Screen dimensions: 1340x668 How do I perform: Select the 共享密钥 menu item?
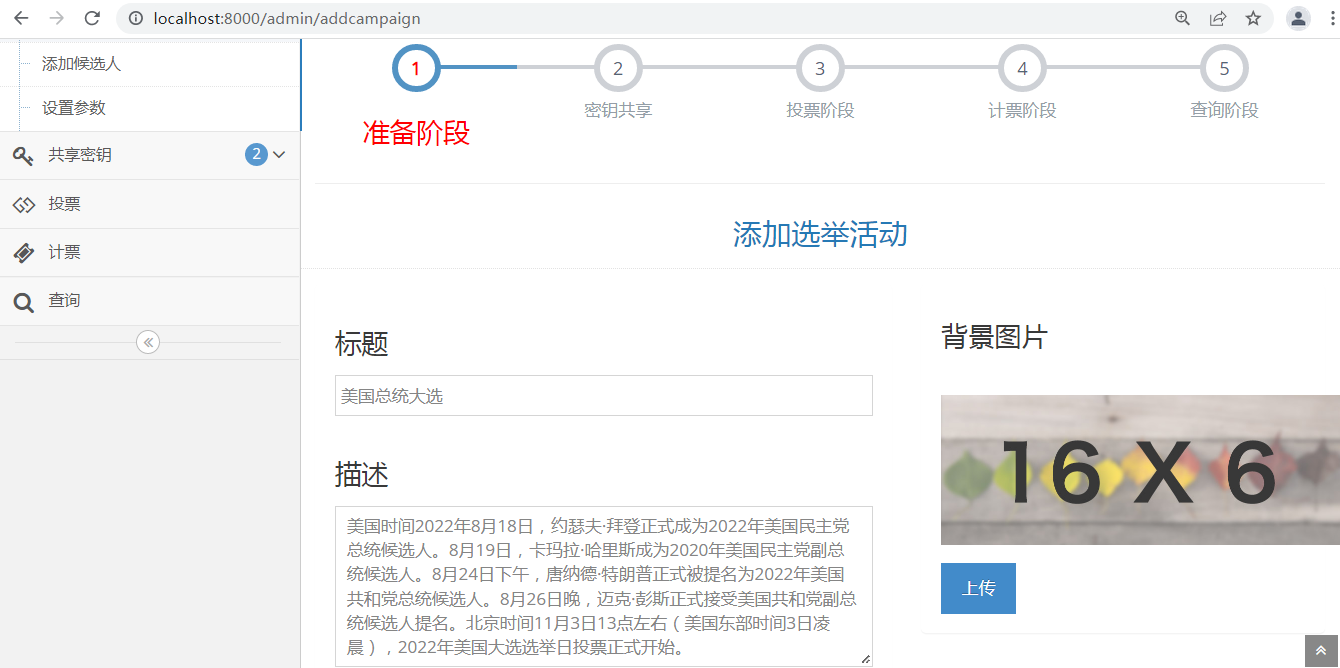[150, 155]
